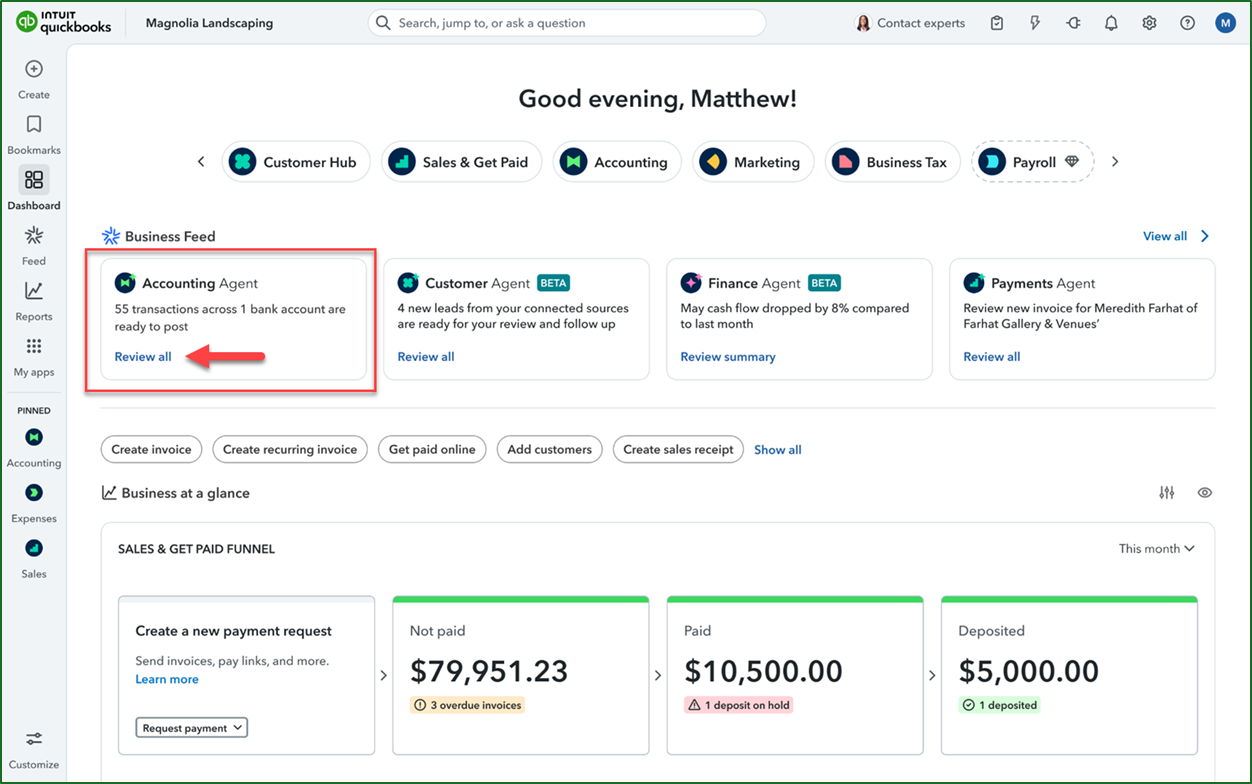Open Reports from the sidebar
Screen dimensions: 1252x784
[x=34, y=301]
